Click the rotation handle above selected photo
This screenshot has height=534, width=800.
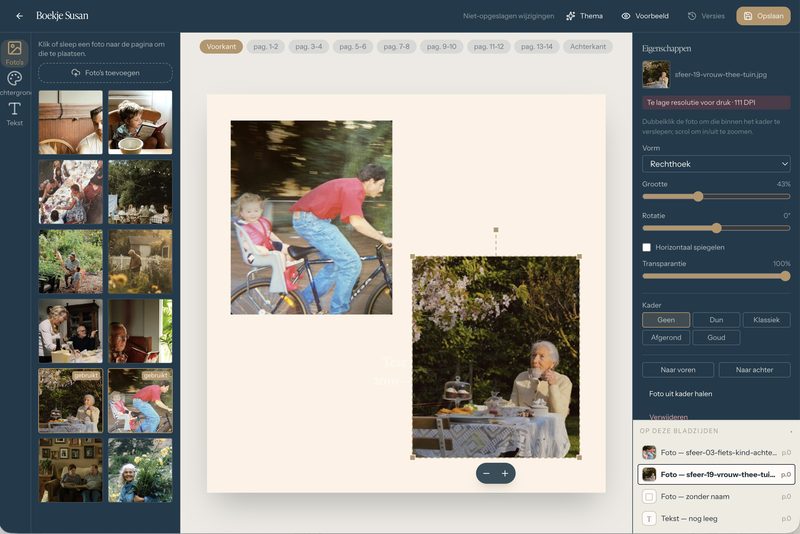(496, 230)
